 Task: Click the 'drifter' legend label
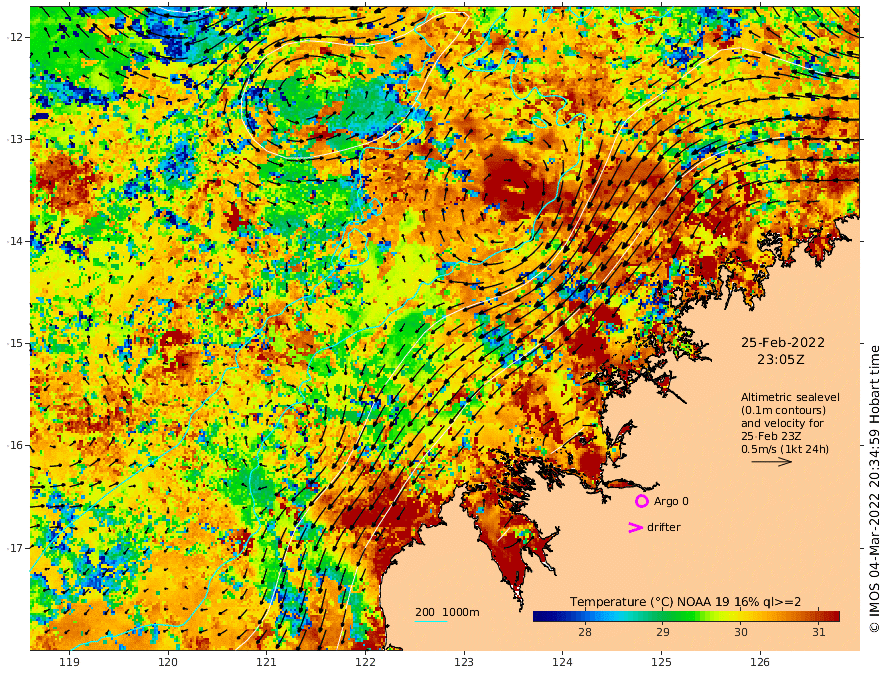tap(663, 527)
